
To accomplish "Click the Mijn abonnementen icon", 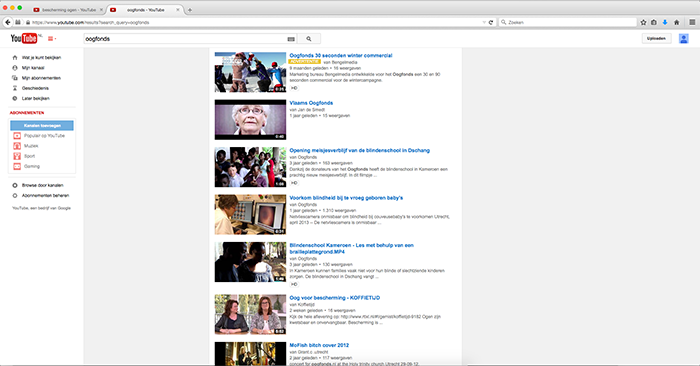I will coord(15,78).
